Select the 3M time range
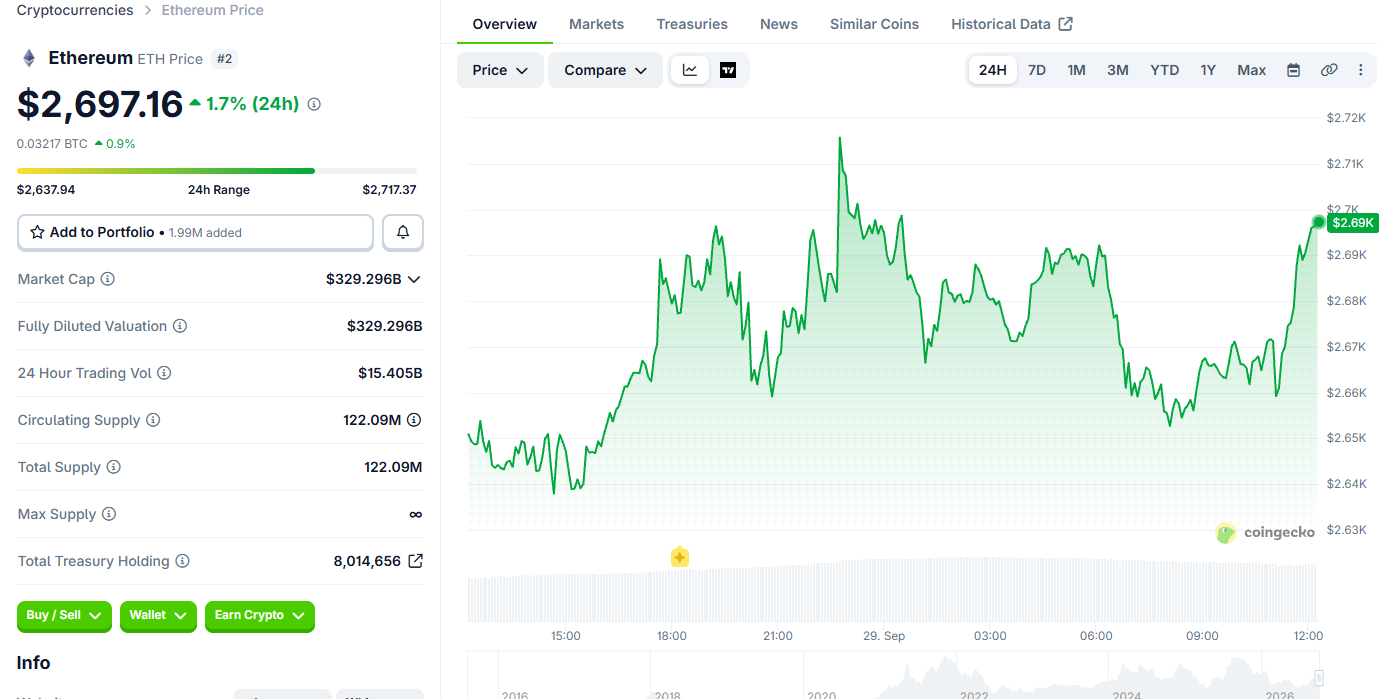This screenshot has width=1384, height=699. coord(1118,70)
